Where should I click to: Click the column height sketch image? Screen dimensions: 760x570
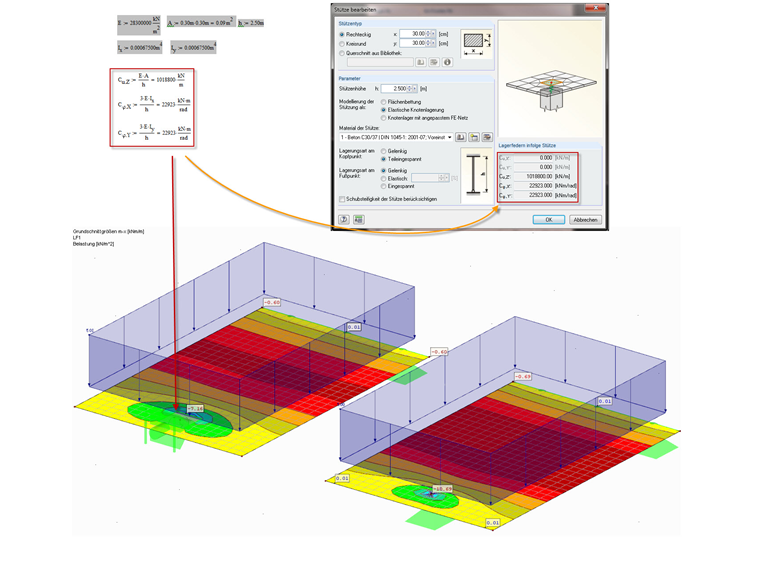tap(474, 173)
